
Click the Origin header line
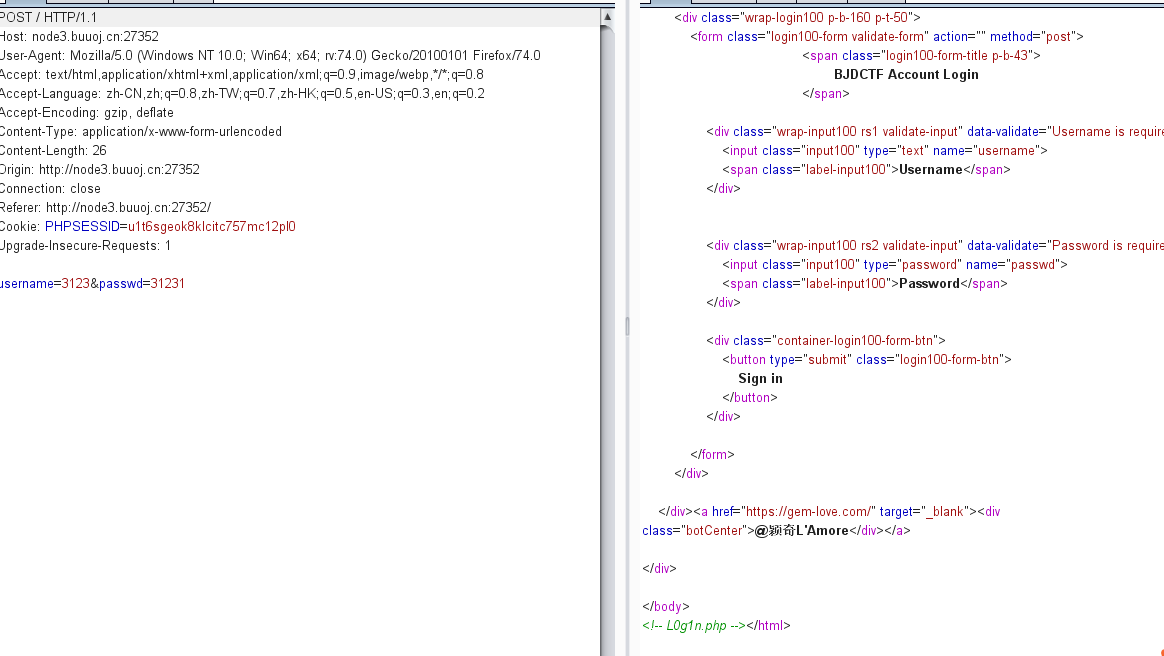(x=99, y=169)
